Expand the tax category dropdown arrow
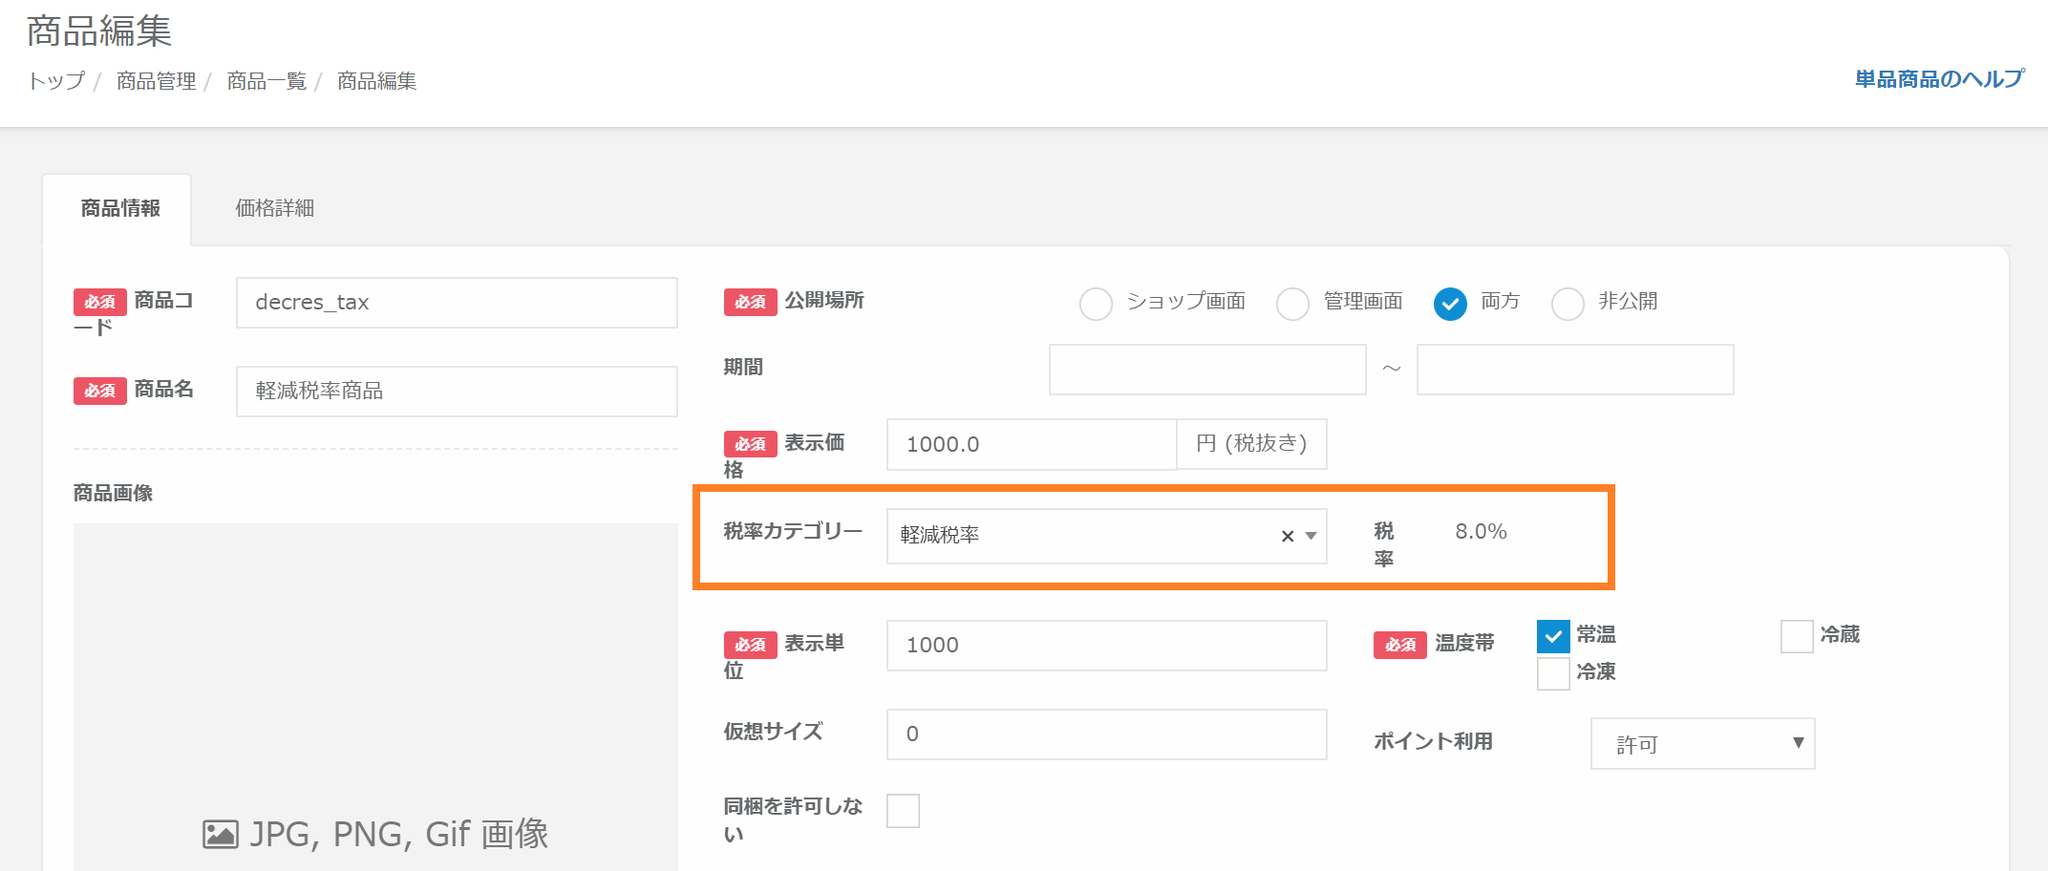Image resolution: width=2048 pixels, height=871 pixels. pos(1310,536)
